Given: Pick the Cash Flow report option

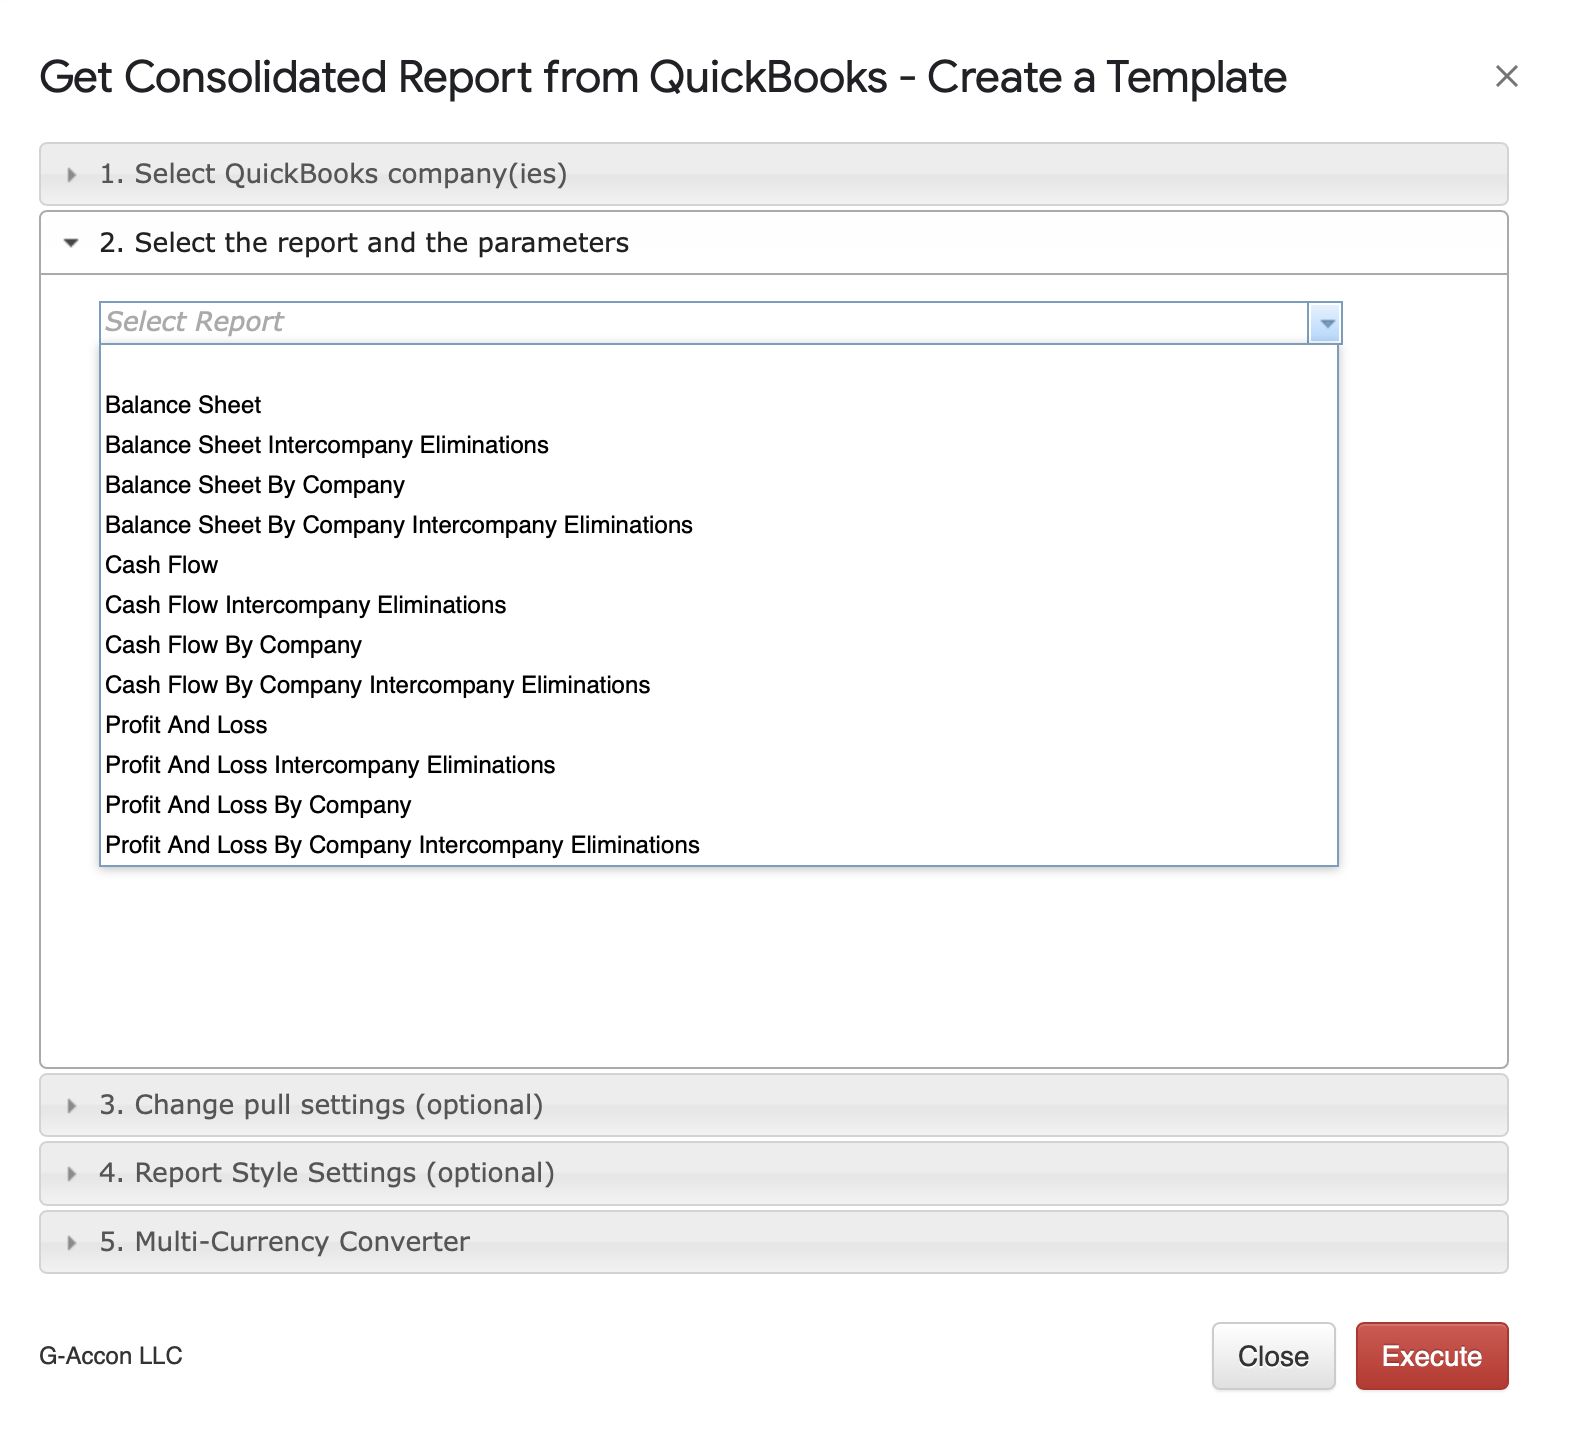Looking at the screenshot, I should click(718, 565).
